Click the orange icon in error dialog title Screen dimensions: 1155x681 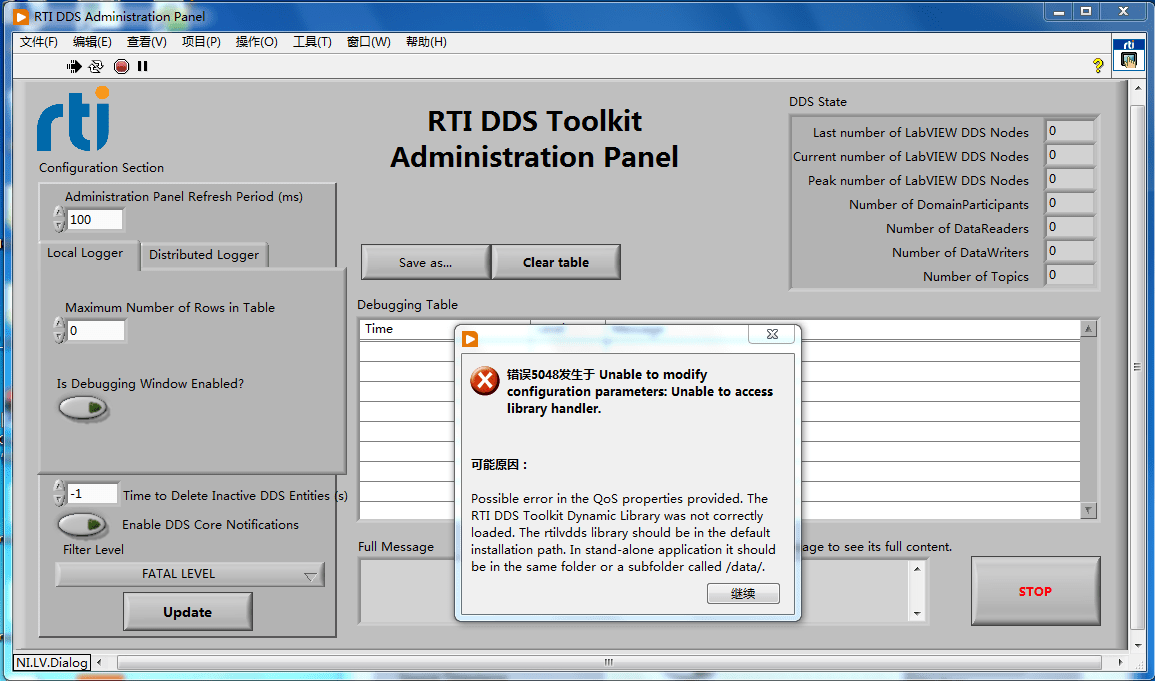tap(470, 339)
